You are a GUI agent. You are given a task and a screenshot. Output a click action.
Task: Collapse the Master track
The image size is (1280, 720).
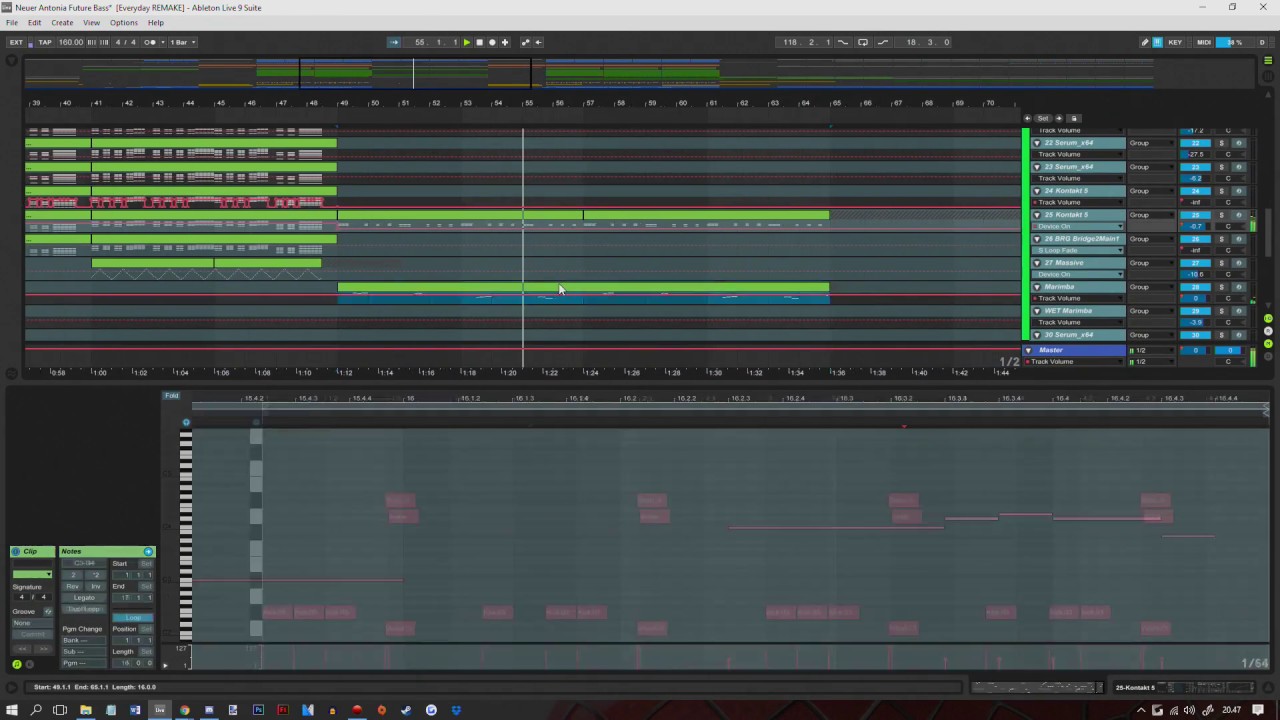coord(1029,350)
